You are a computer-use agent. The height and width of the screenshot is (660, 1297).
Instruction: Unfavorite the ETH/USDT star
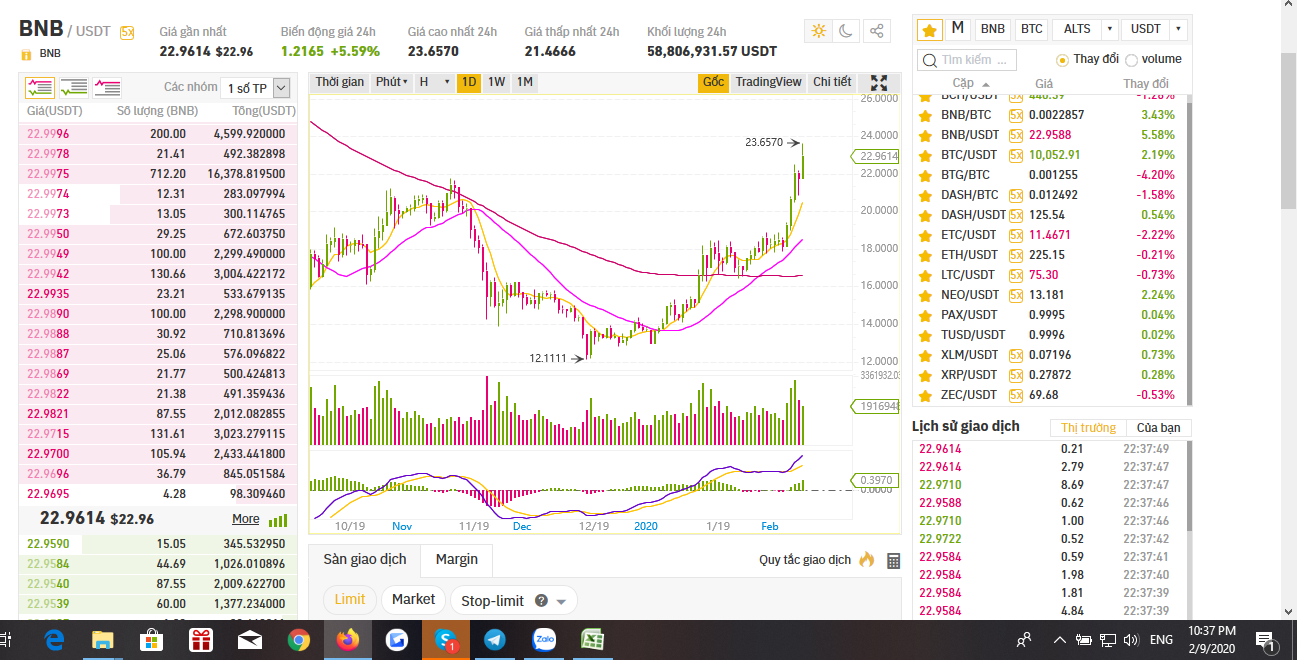(925, 255)
